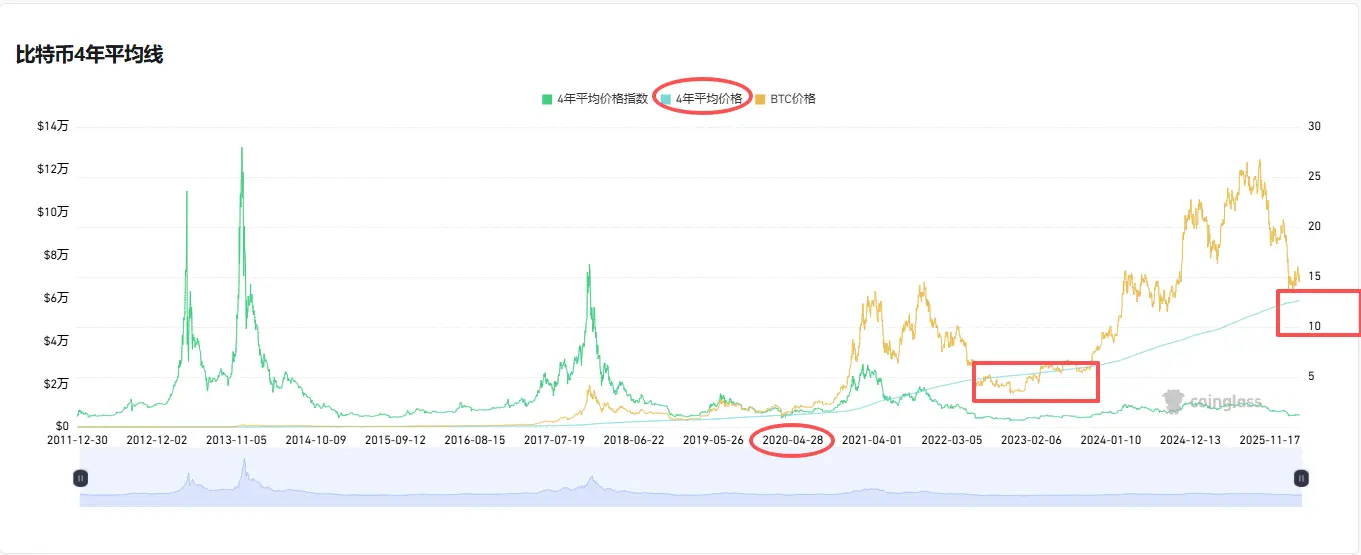
Task: Click the 2021-04-01 date axis label
Action: (872, 439)
